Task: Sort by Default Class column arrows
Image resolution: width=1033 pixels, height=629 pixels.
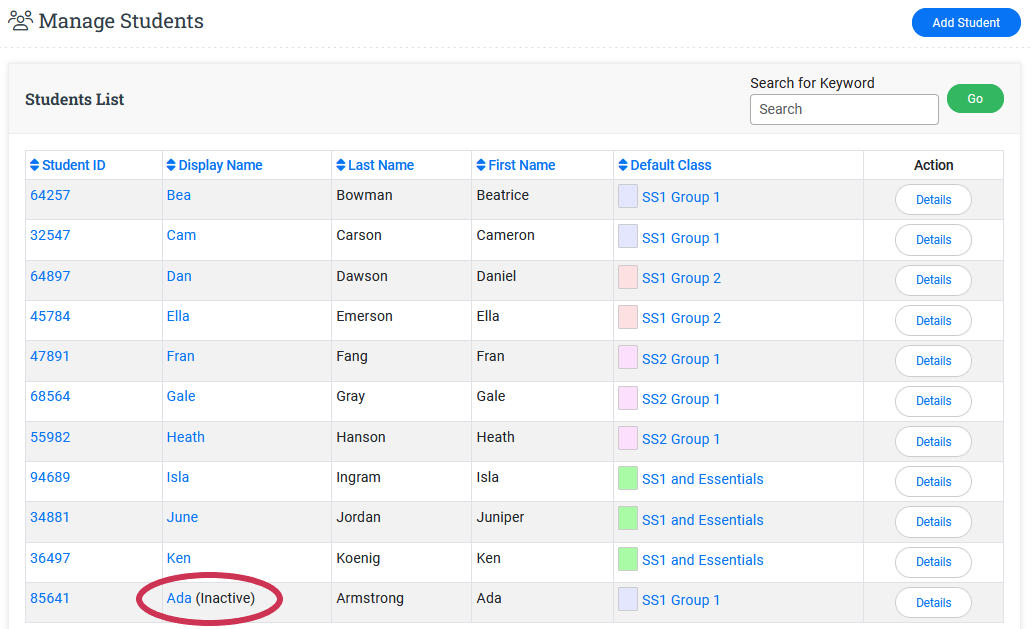Action: 623,166
